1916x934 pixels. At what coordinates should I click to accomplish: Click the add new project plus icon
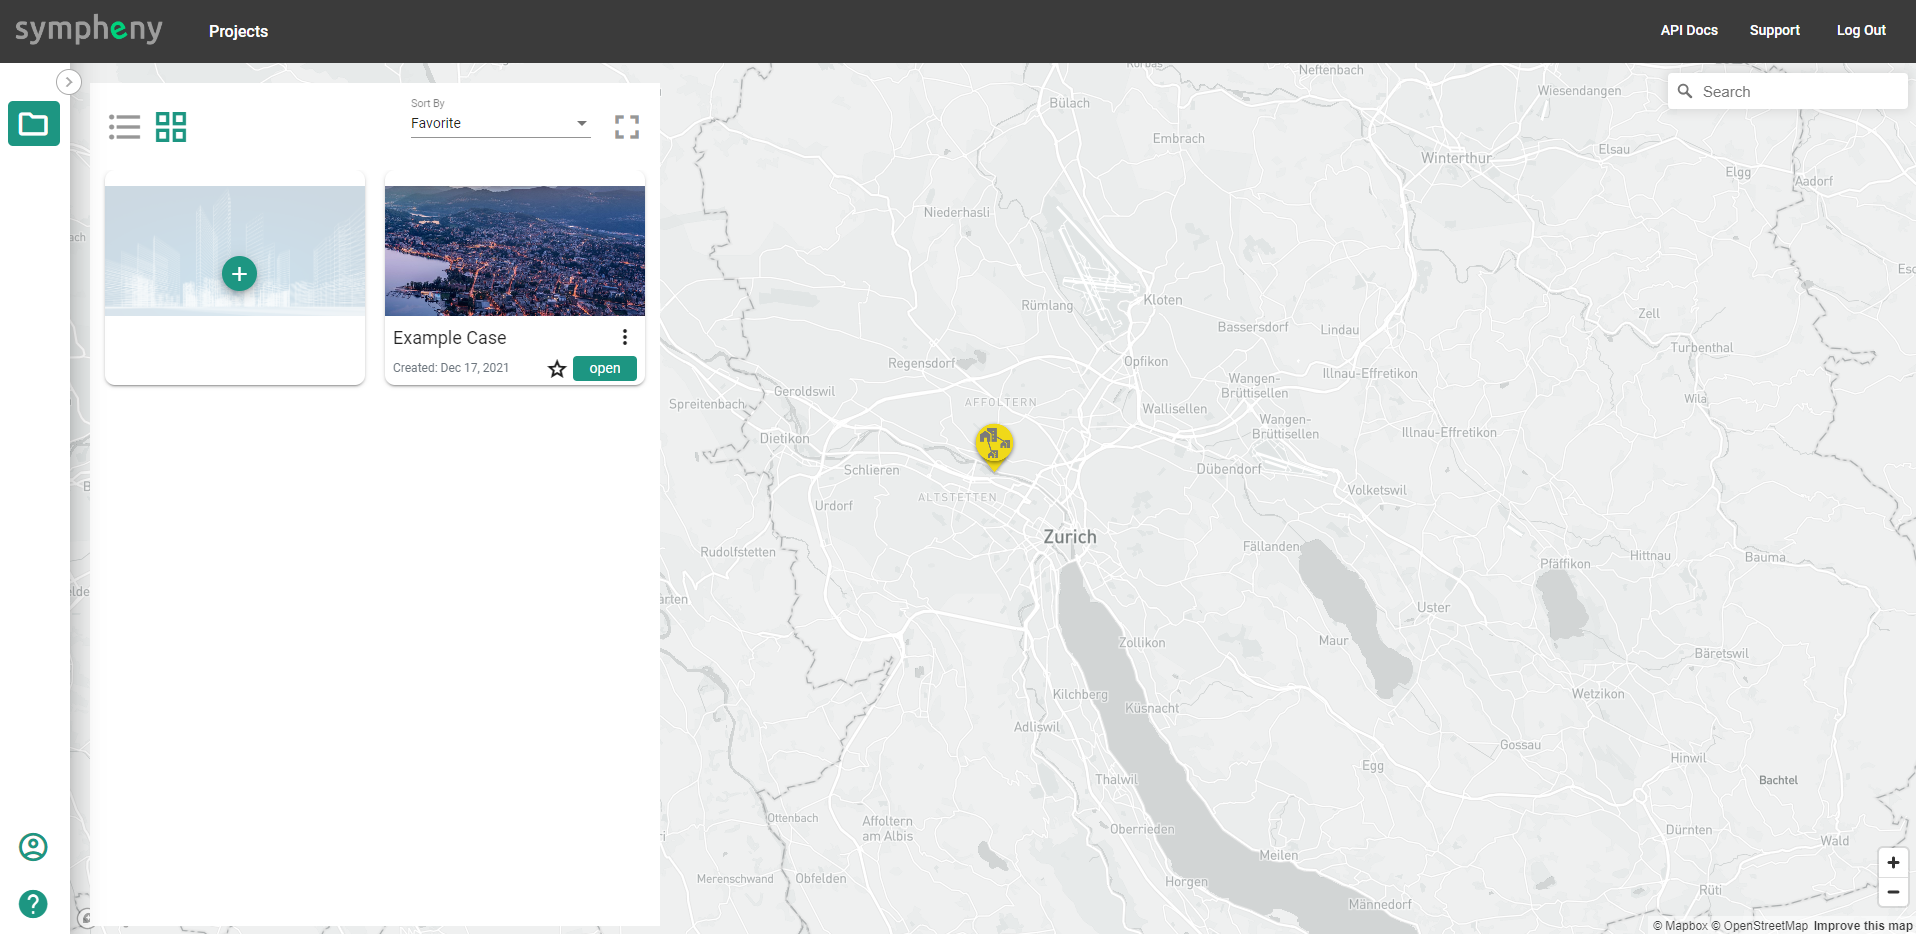(239, 274)
